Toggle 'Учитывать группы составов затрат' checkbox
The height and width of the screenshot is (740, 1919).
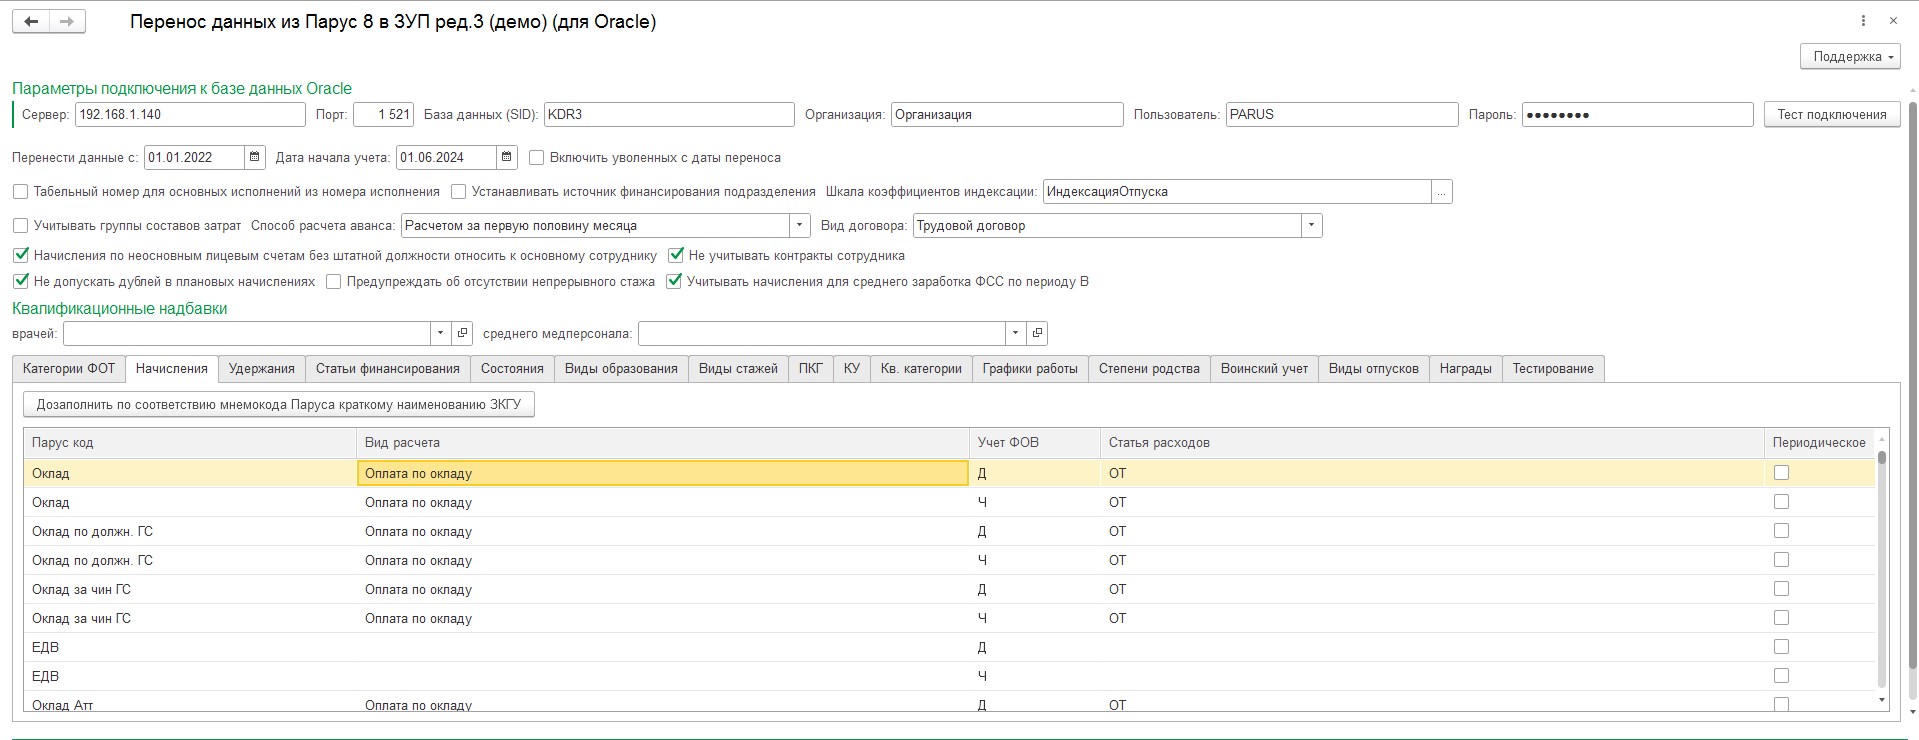pos(20,225)
